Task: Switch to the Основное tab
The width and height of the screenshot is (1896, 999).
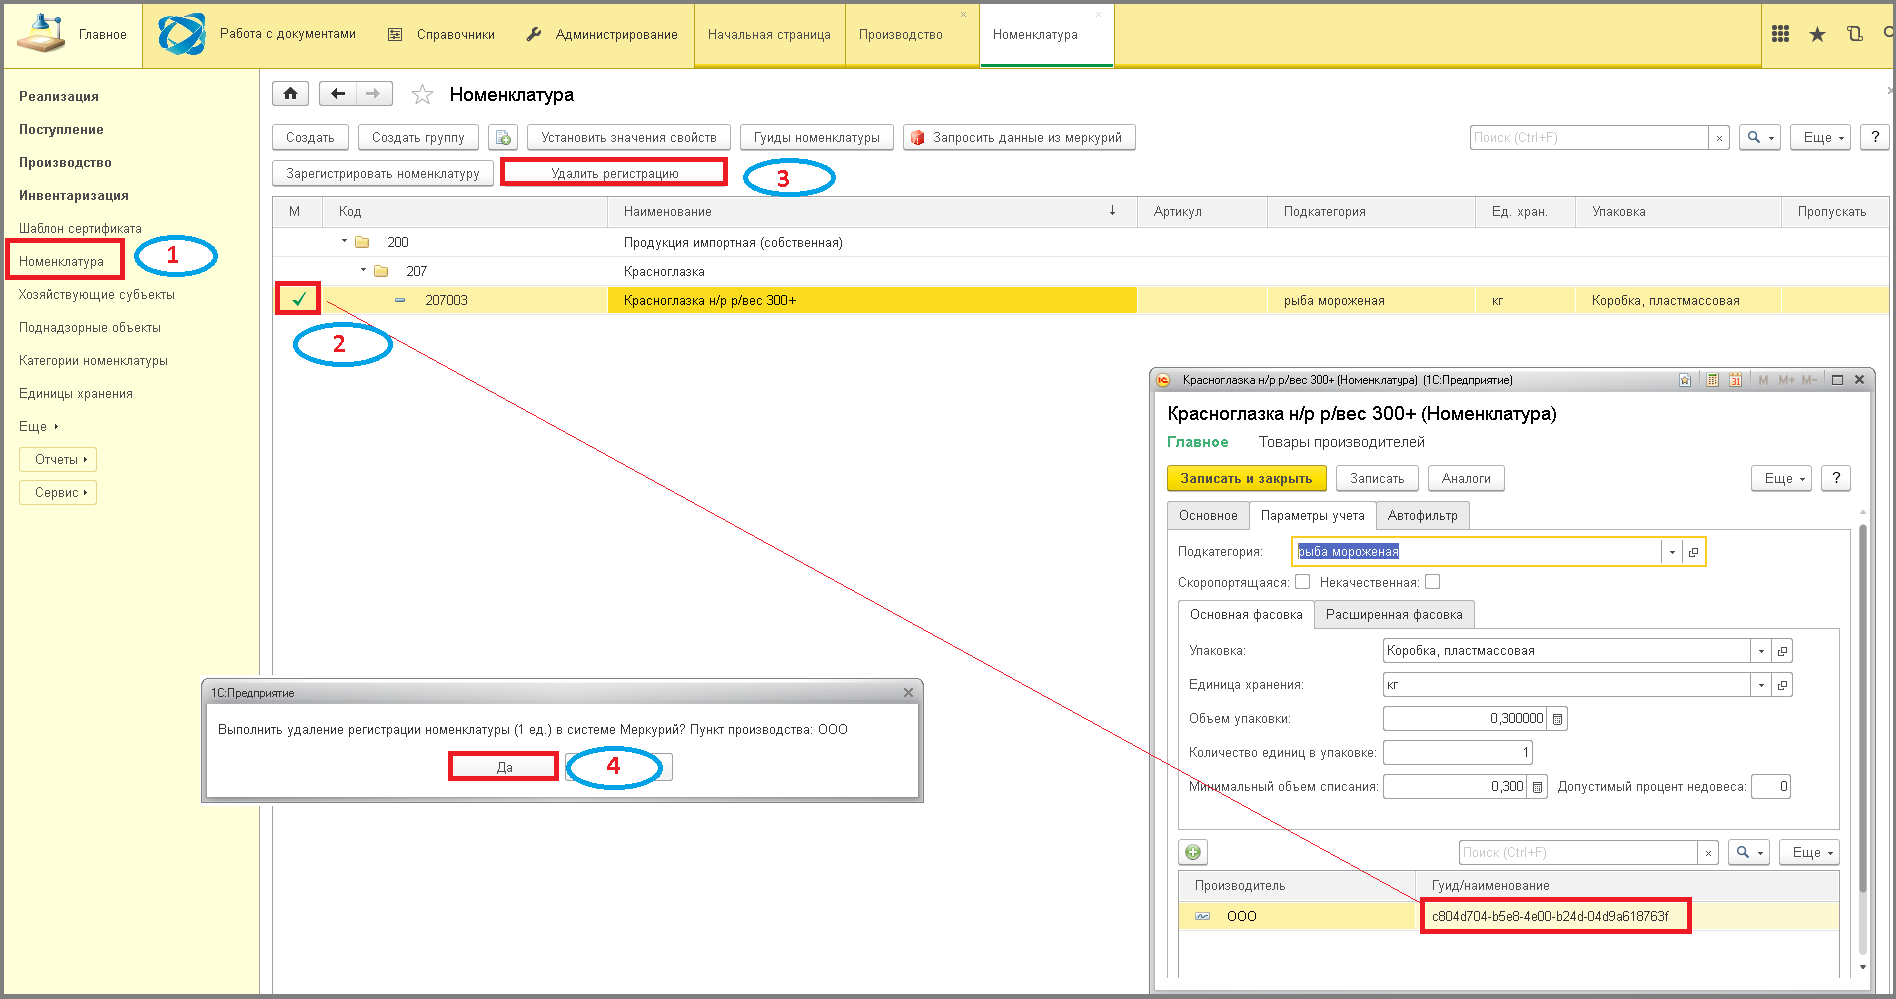Action: coord(1208,516)
